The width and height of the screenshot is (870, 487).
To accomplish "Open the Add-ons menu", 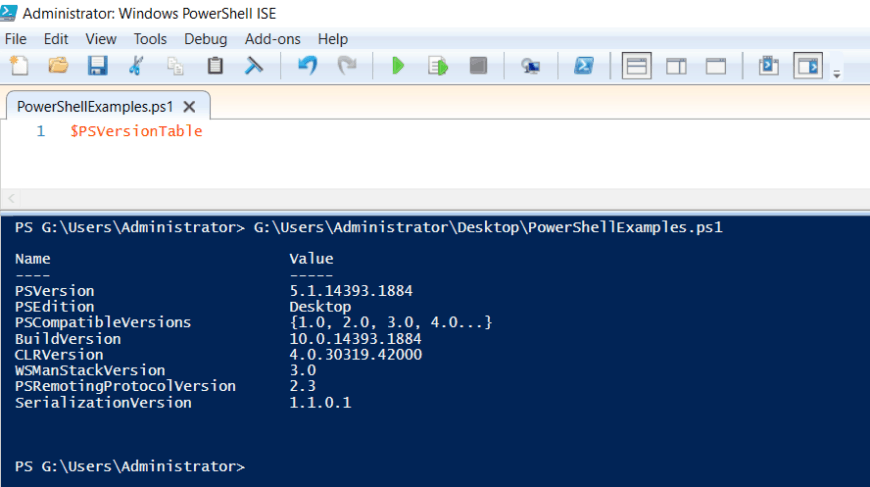I will click(273, 39).
